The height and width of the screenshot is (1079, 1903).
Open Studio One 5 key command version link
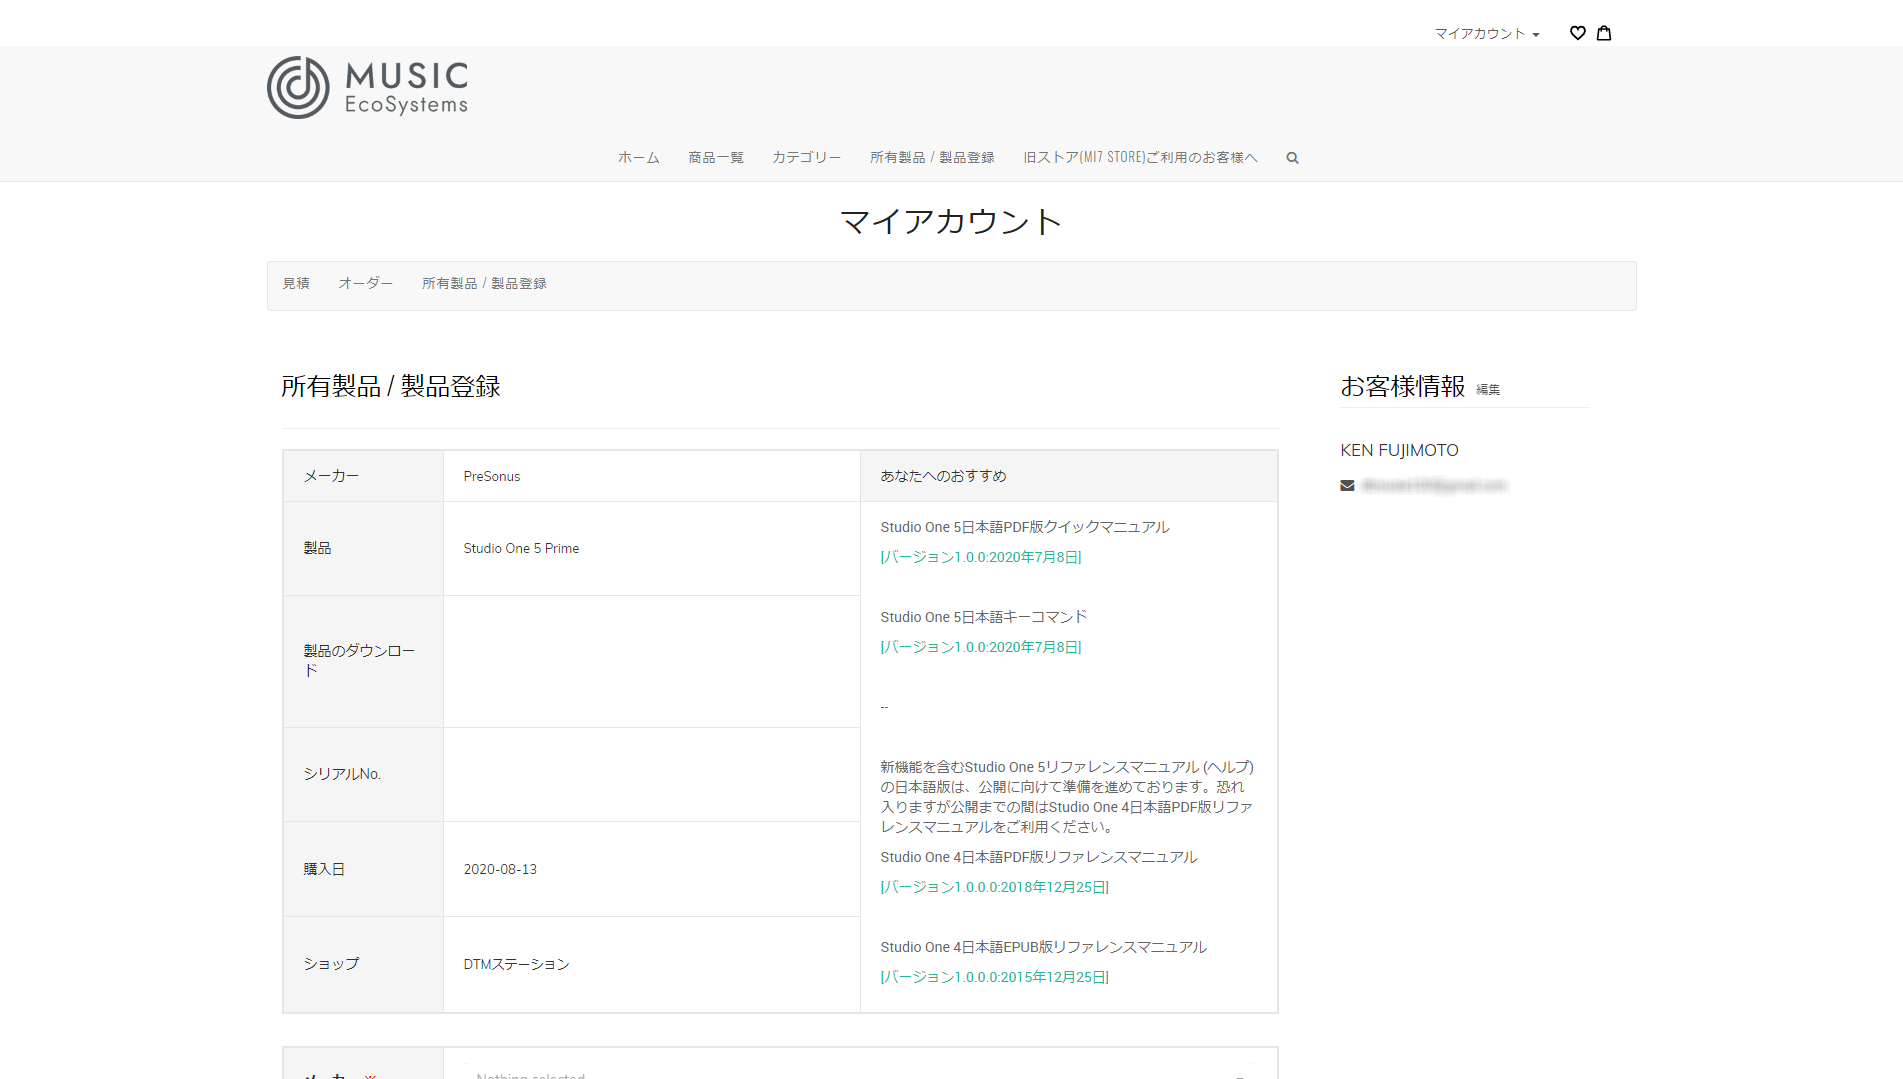tap(981, 648)
